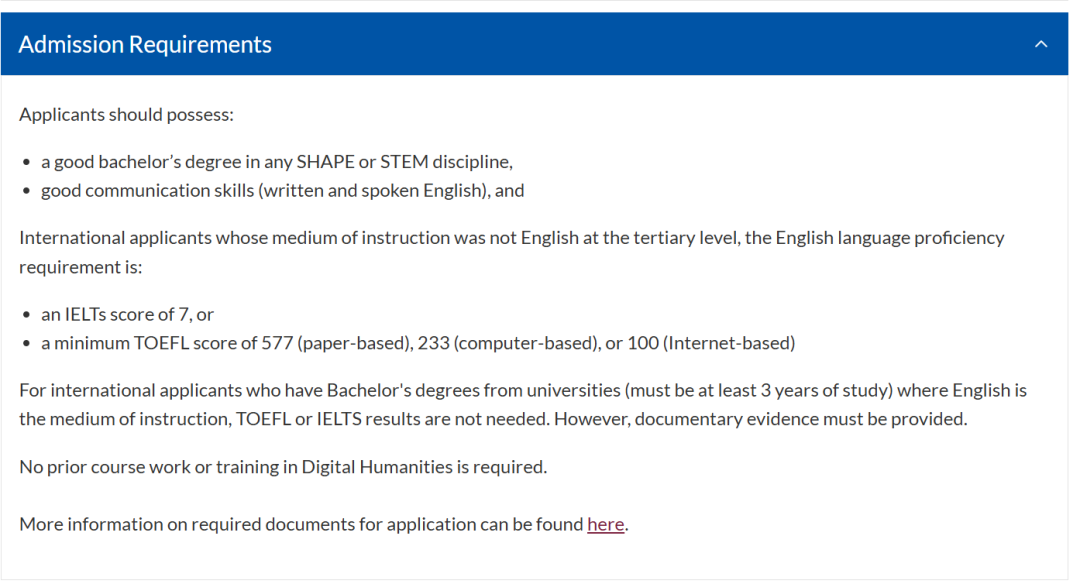Collapse the Admission Requirements section chevron

click(x=1041, y=45)
